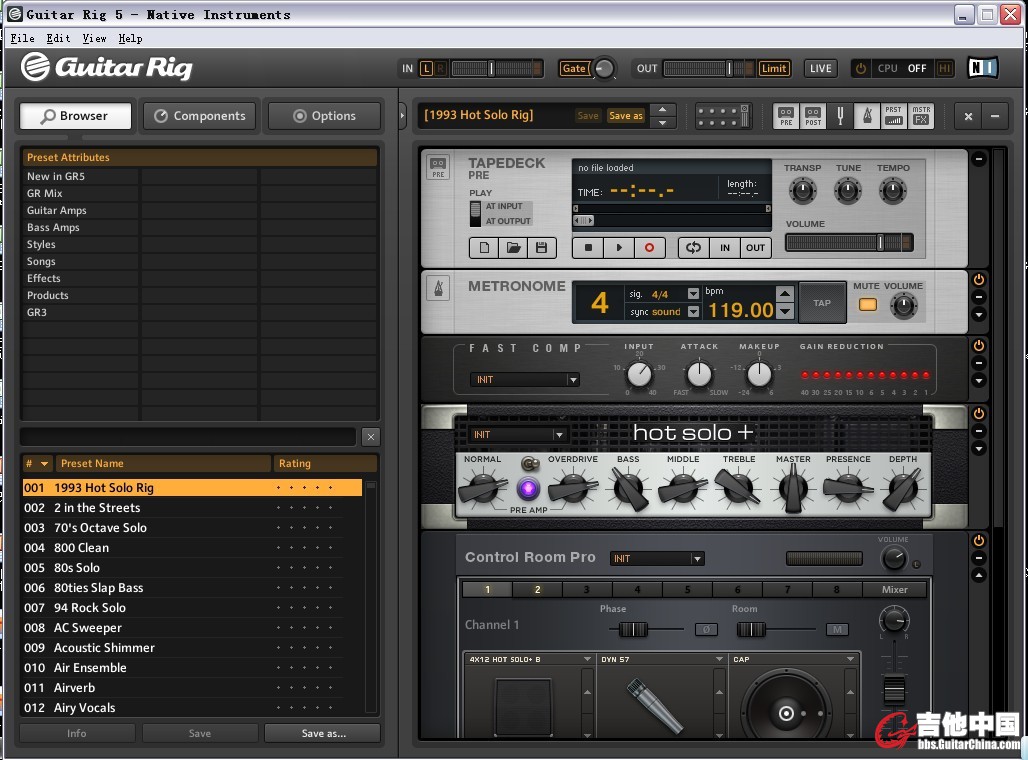Open CAP position dropdown
Image resolution: width=1028 pixels, height=760 pixels.
(x=850, y=659)
